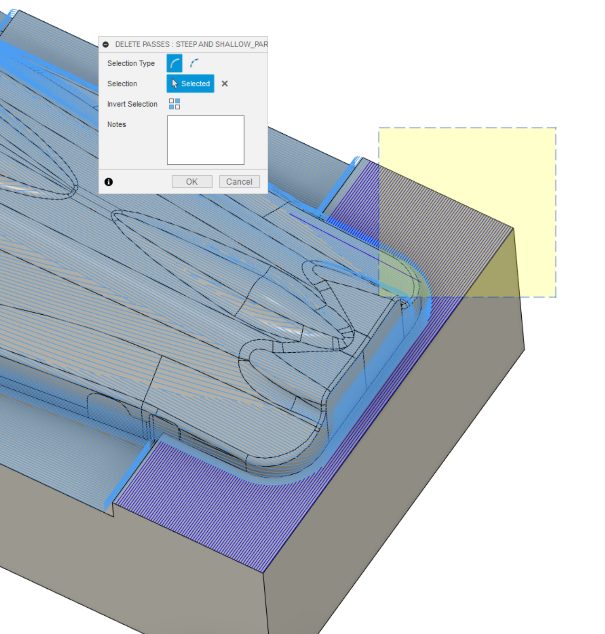Confirm with the OK button
This screenshot has height=634, width=605.
pos(192,182)
